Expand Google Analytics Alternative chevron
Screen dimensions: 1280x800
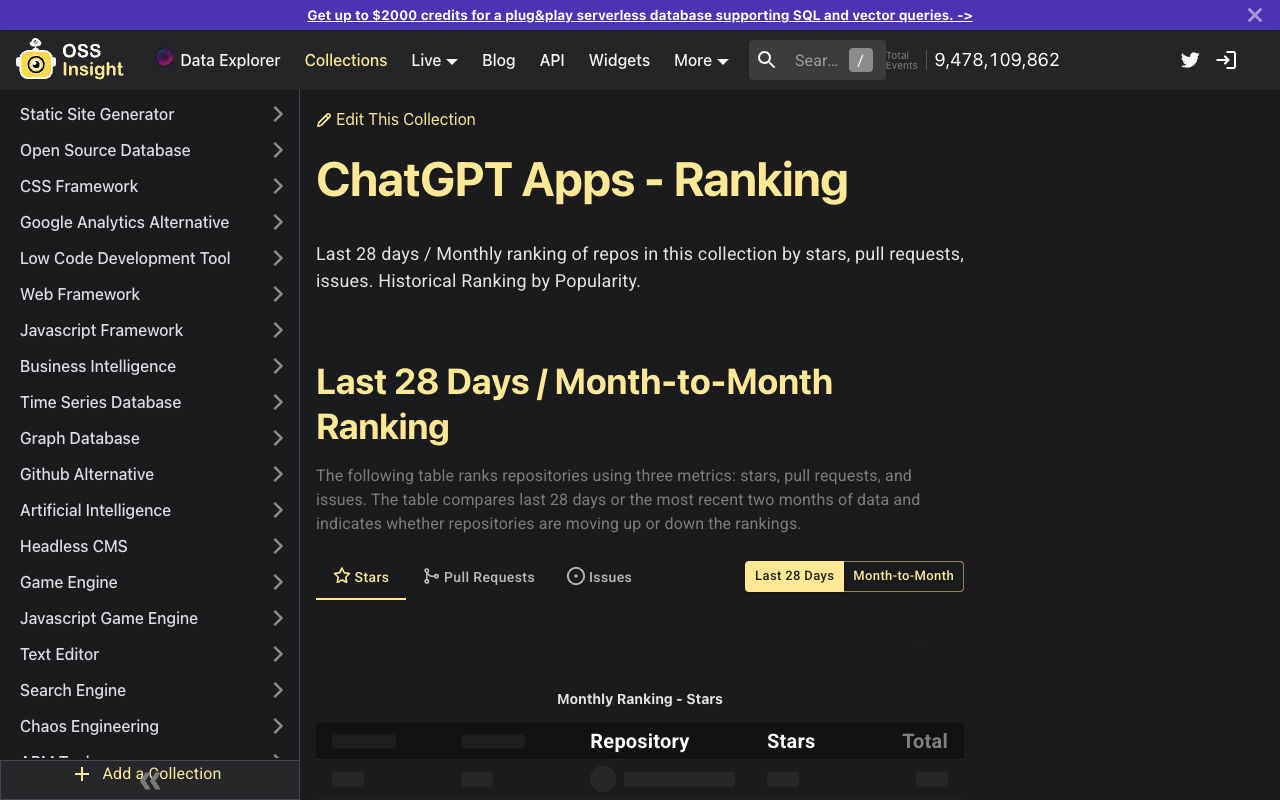click(x=278, y=222)
